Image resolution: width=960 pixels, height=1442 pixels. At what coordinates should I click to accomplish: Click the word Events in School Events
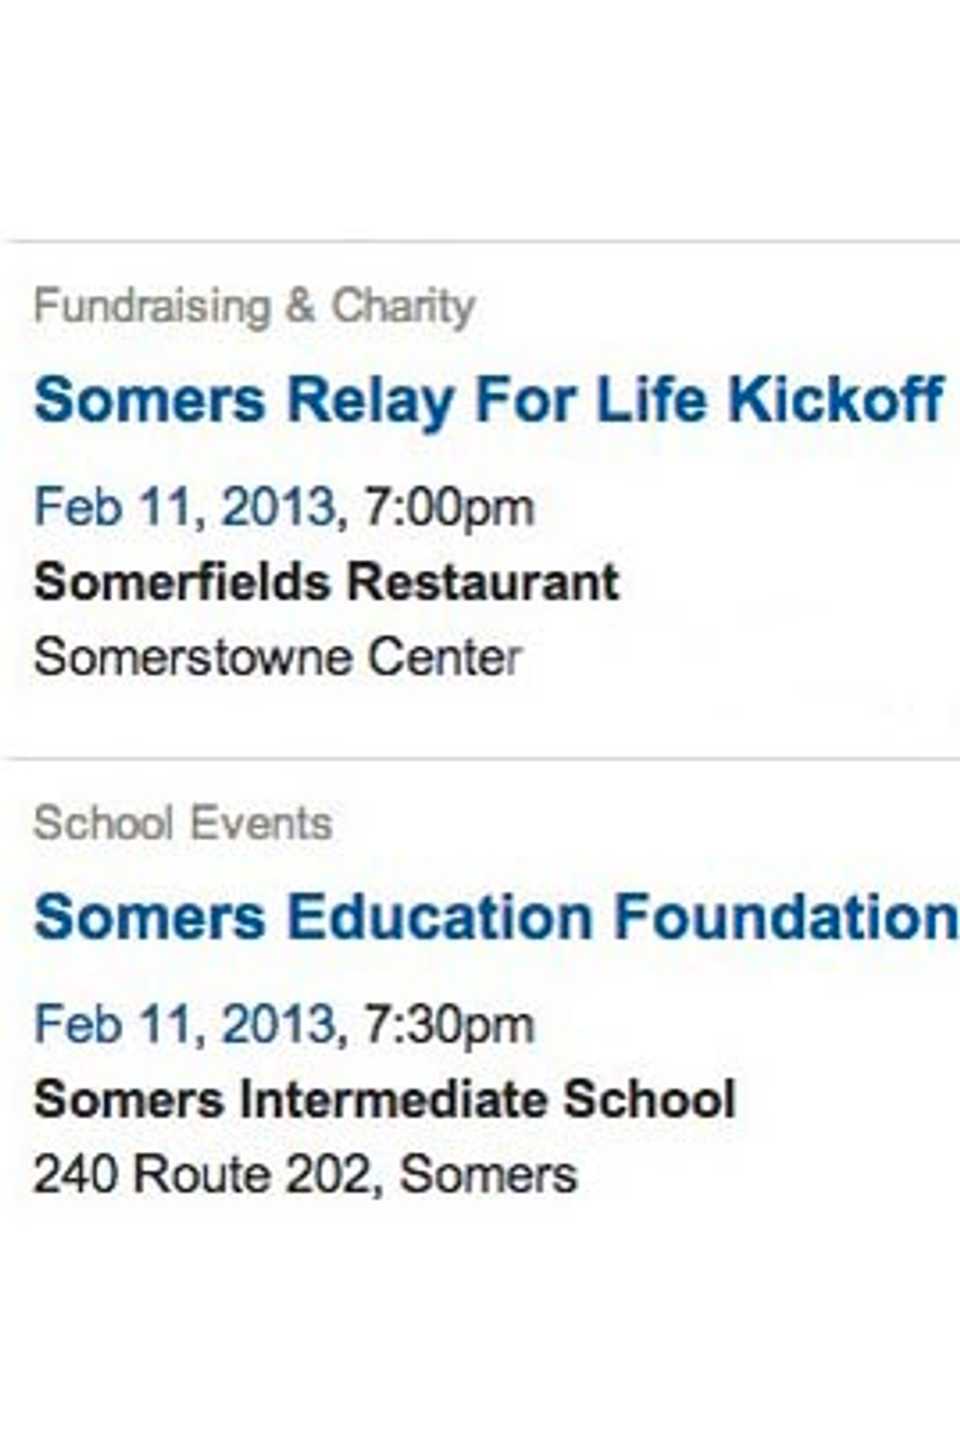pyautogui.click(x=260, y=823)
